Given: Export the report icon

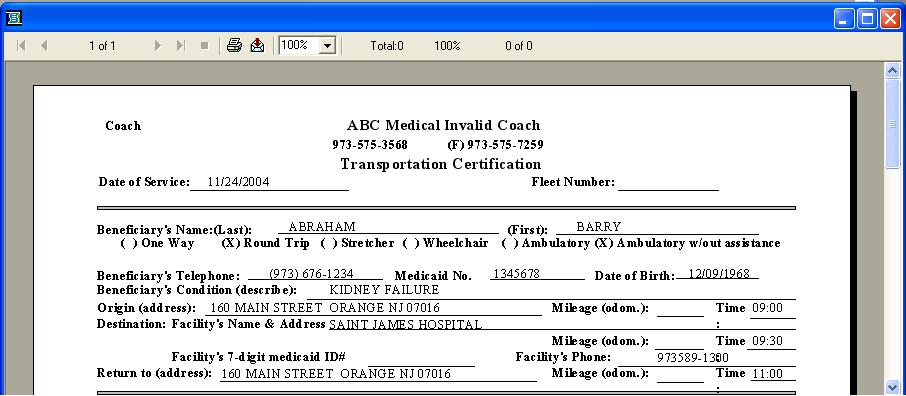Looking at the screenshot, I should (x=257, y=45).
